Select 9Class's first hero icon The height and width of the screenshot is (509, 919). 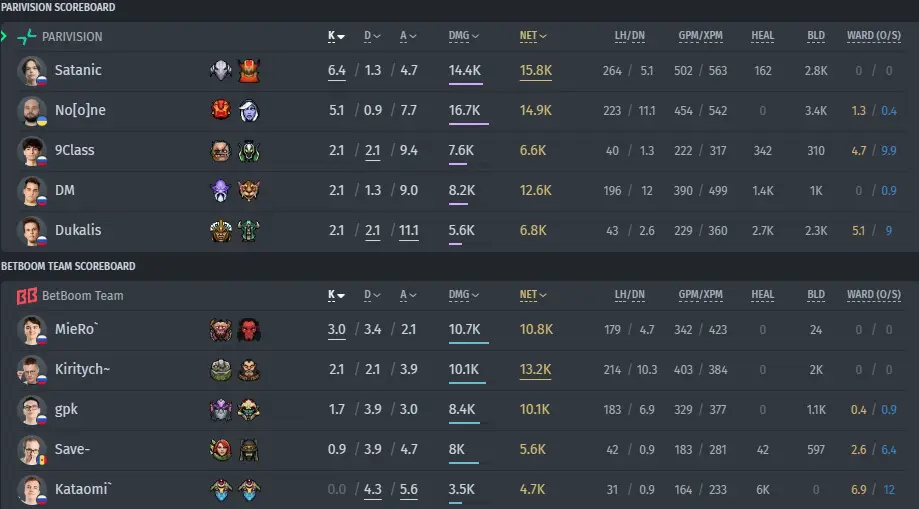coord(221,151)
